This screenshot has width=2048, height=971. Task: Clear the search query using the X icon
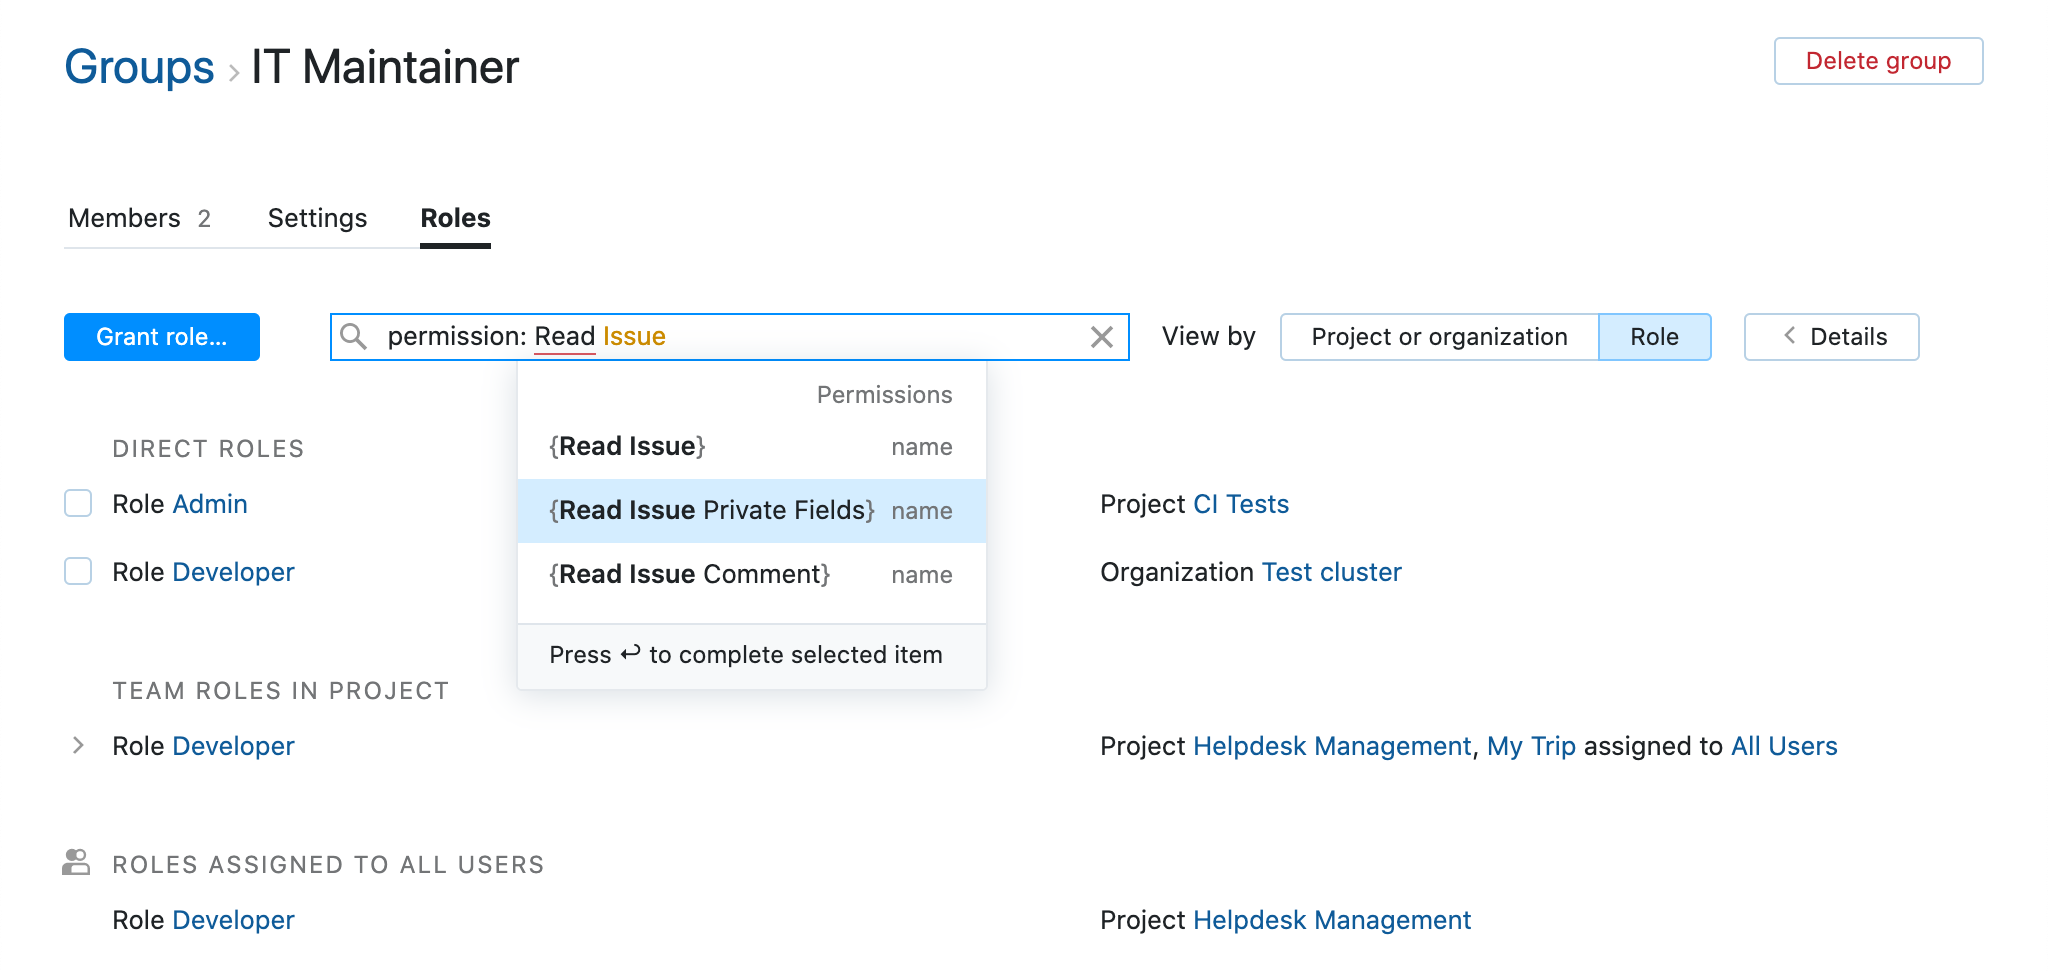coord(1102,337)
